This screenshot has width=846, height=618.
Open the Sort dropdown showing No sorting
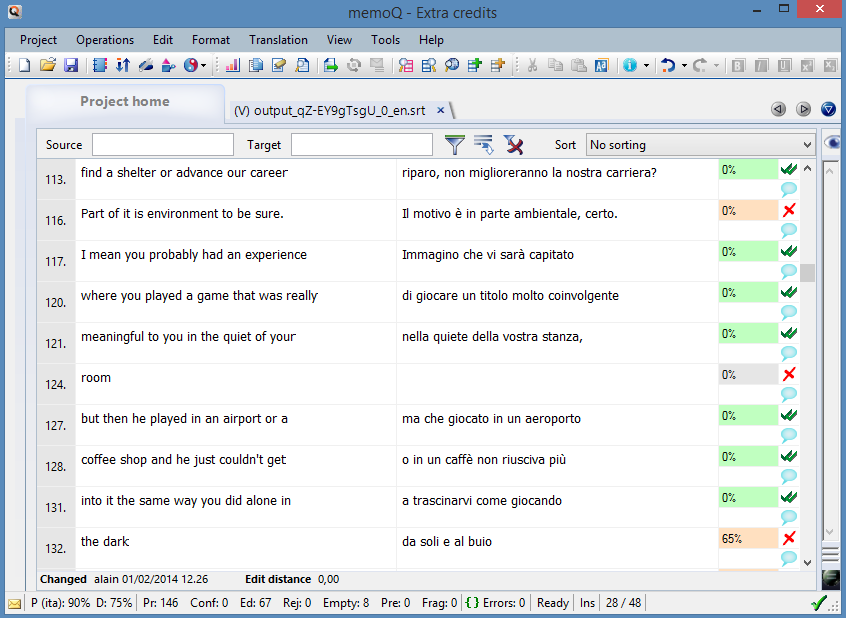coord(700,145)
